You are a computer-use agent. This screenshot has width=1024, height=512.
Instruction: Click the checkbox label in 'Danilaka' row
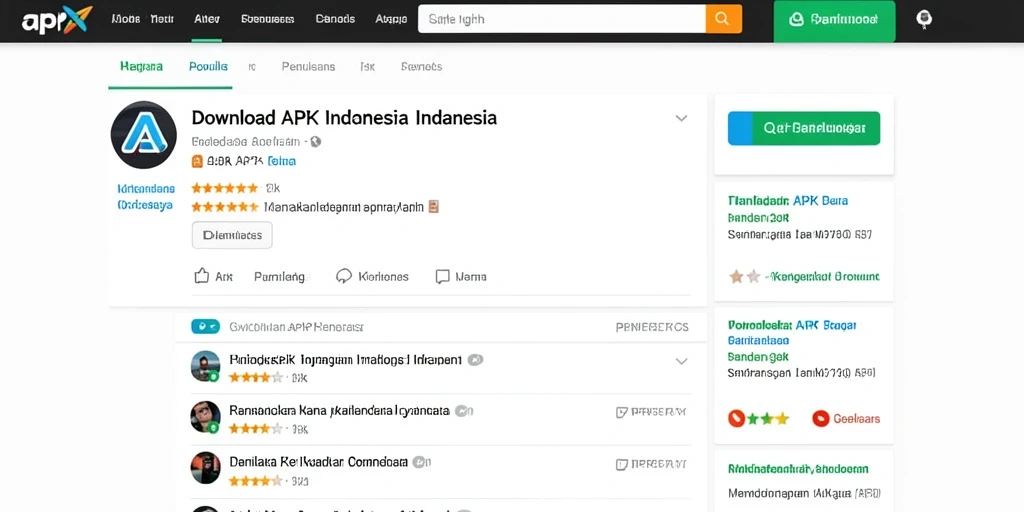tap(651, 464)
